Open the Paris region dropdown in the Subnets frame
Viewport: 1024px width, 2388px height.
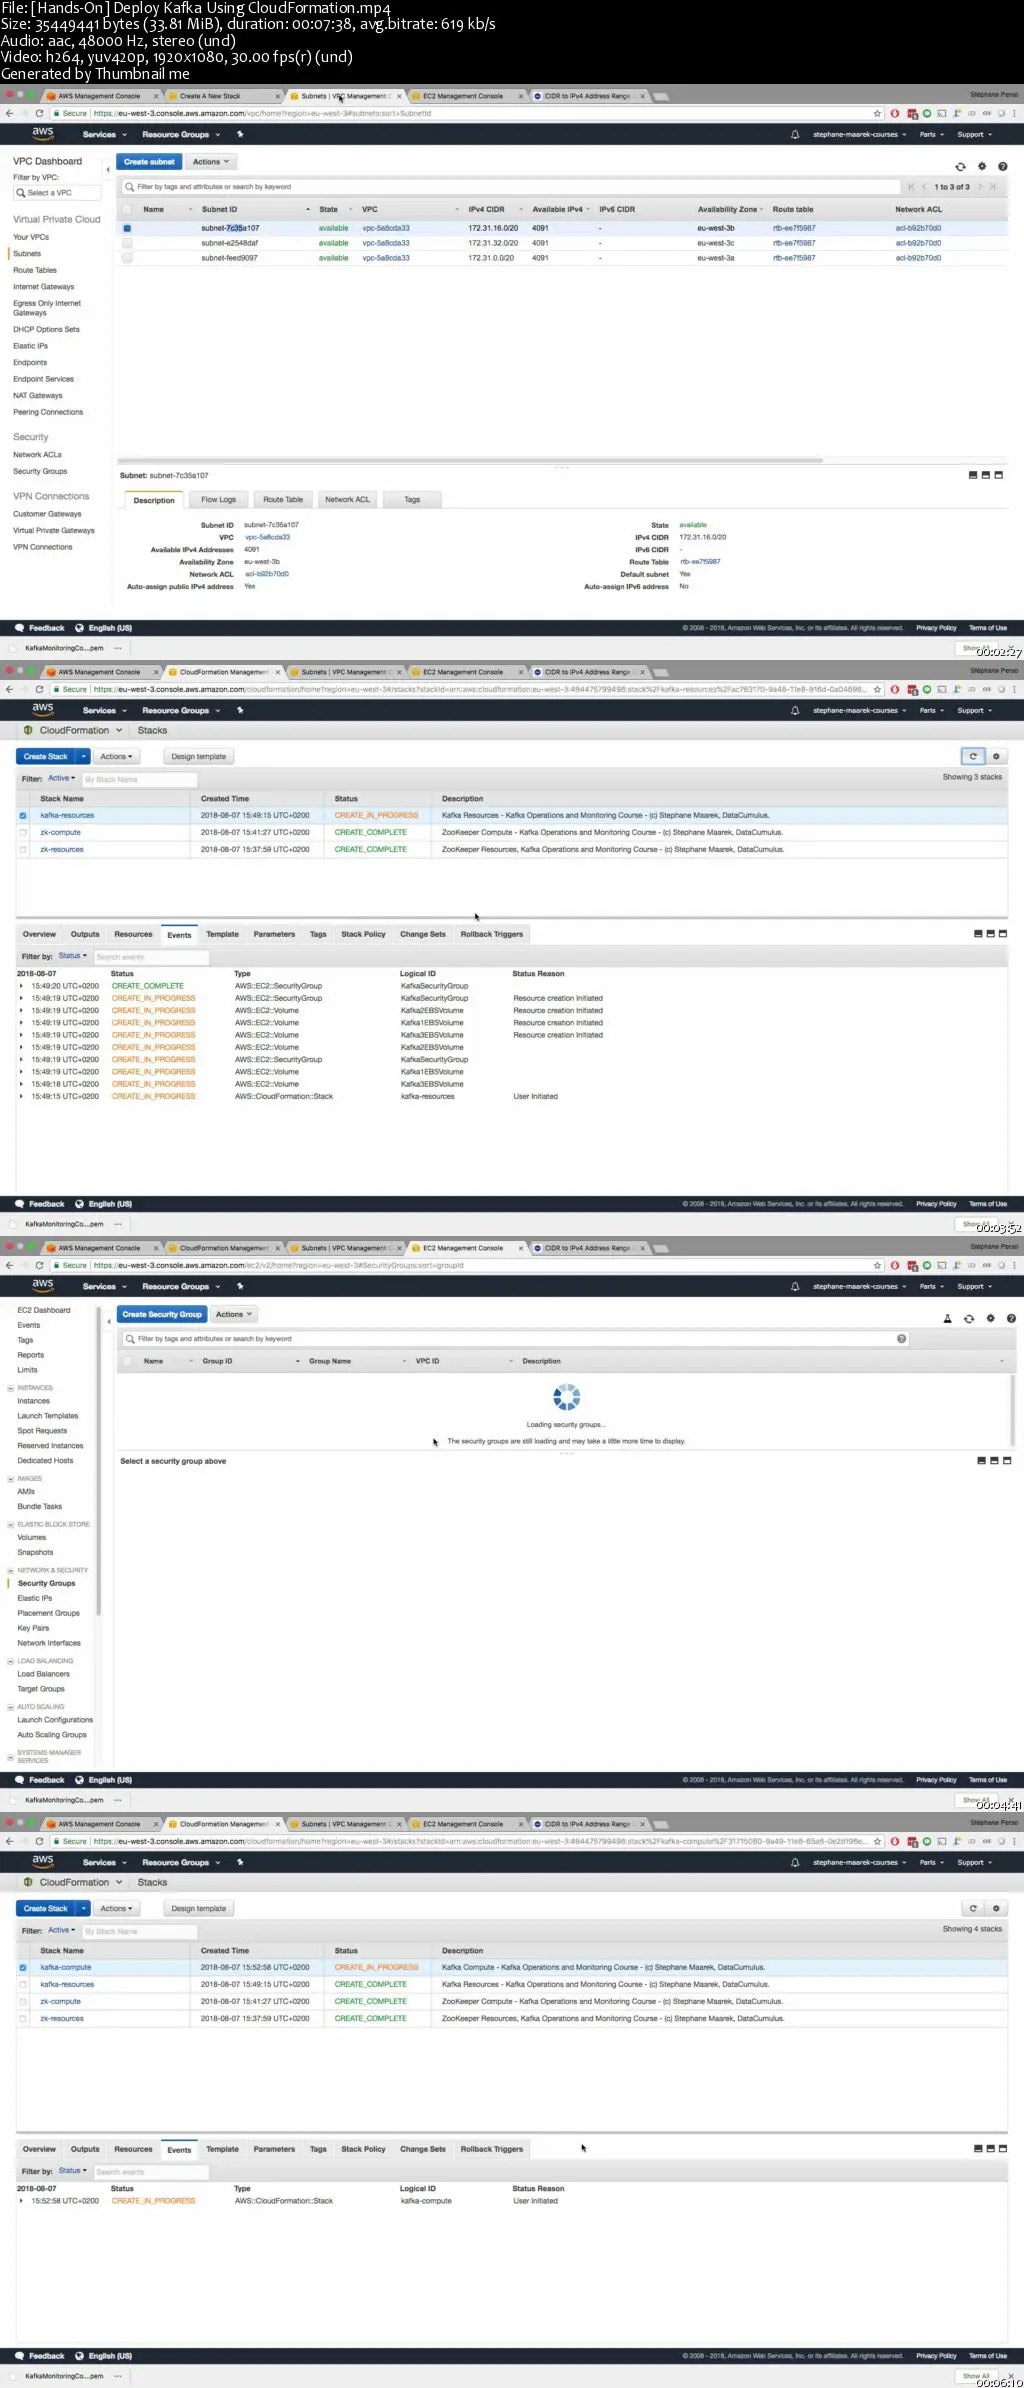tap(932, 135)
